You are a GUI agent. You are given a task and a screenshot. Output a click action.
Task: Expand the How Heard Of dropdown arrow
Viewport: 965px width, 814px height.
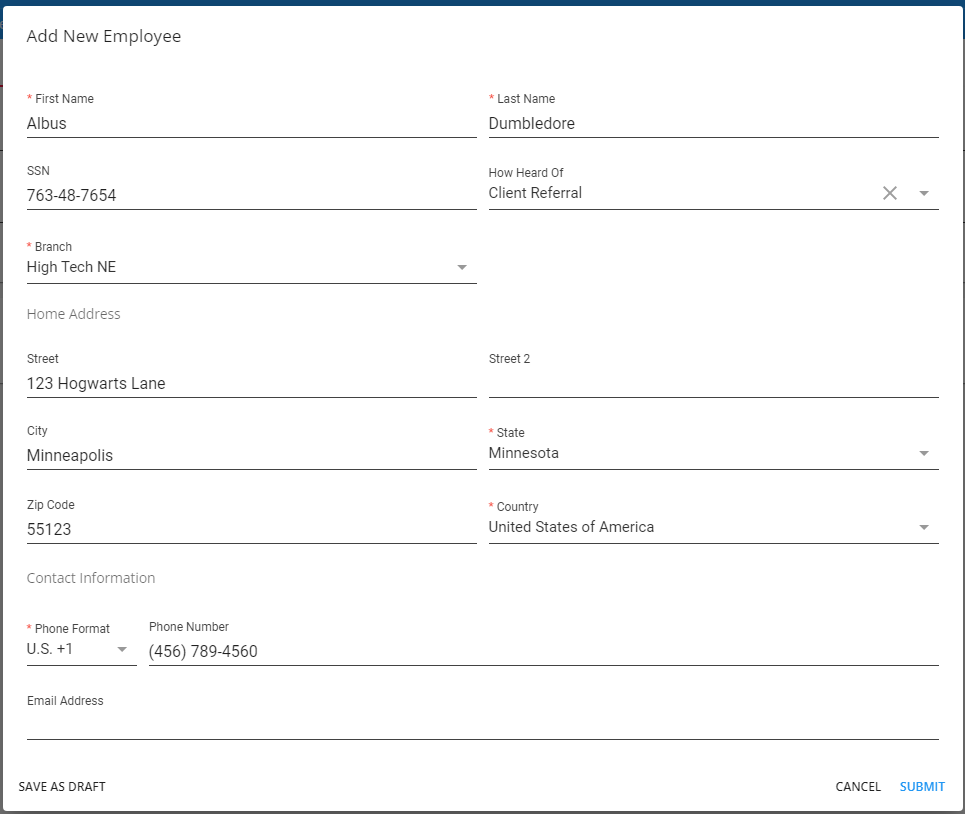tap(924, 193)
